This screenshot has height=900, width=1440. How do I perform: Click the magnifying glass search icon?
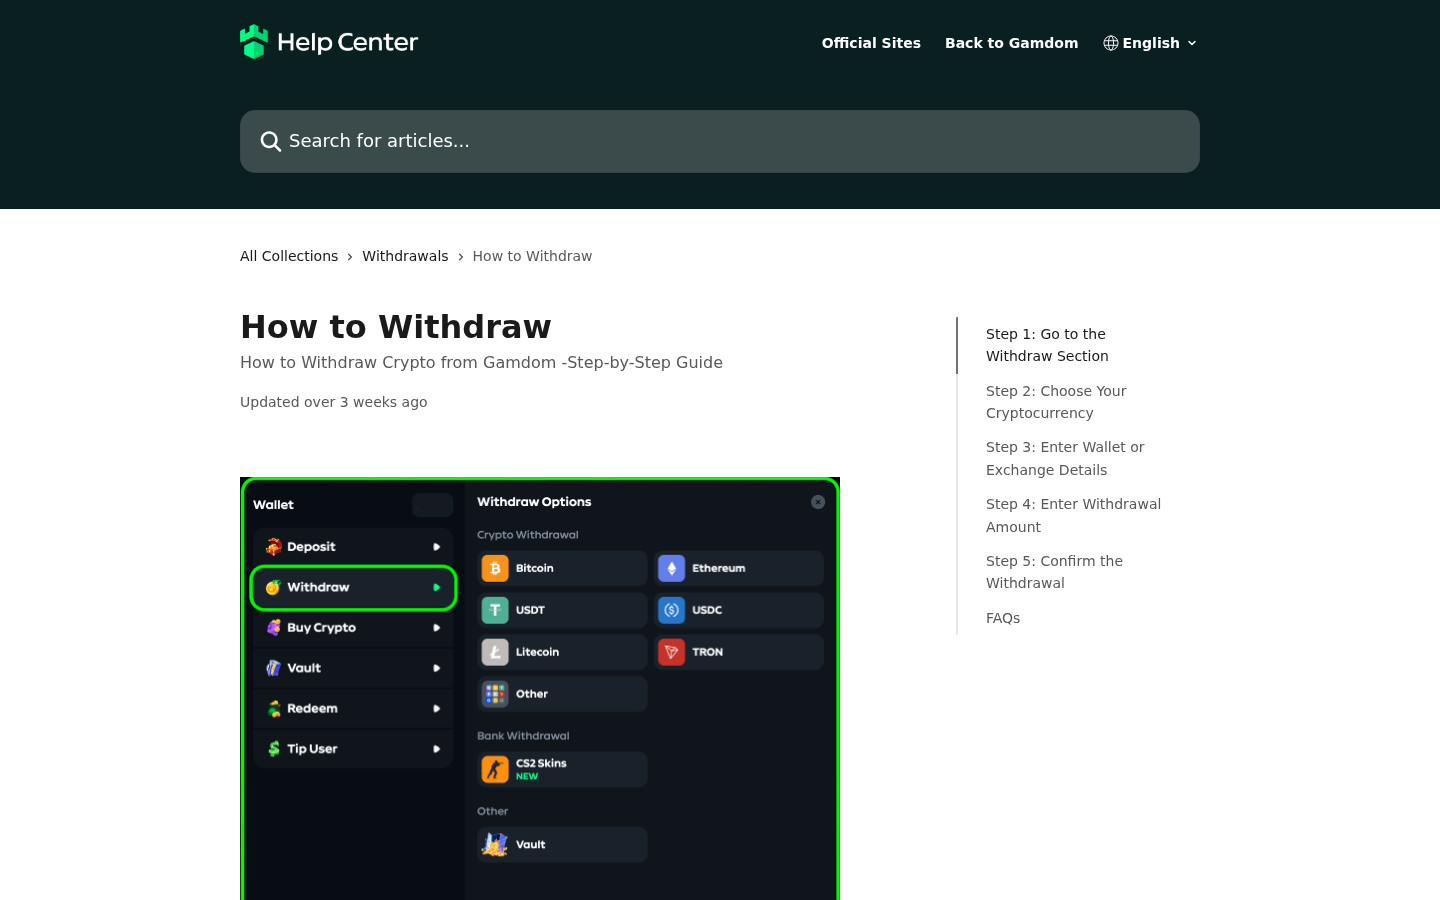click(270, 141)
